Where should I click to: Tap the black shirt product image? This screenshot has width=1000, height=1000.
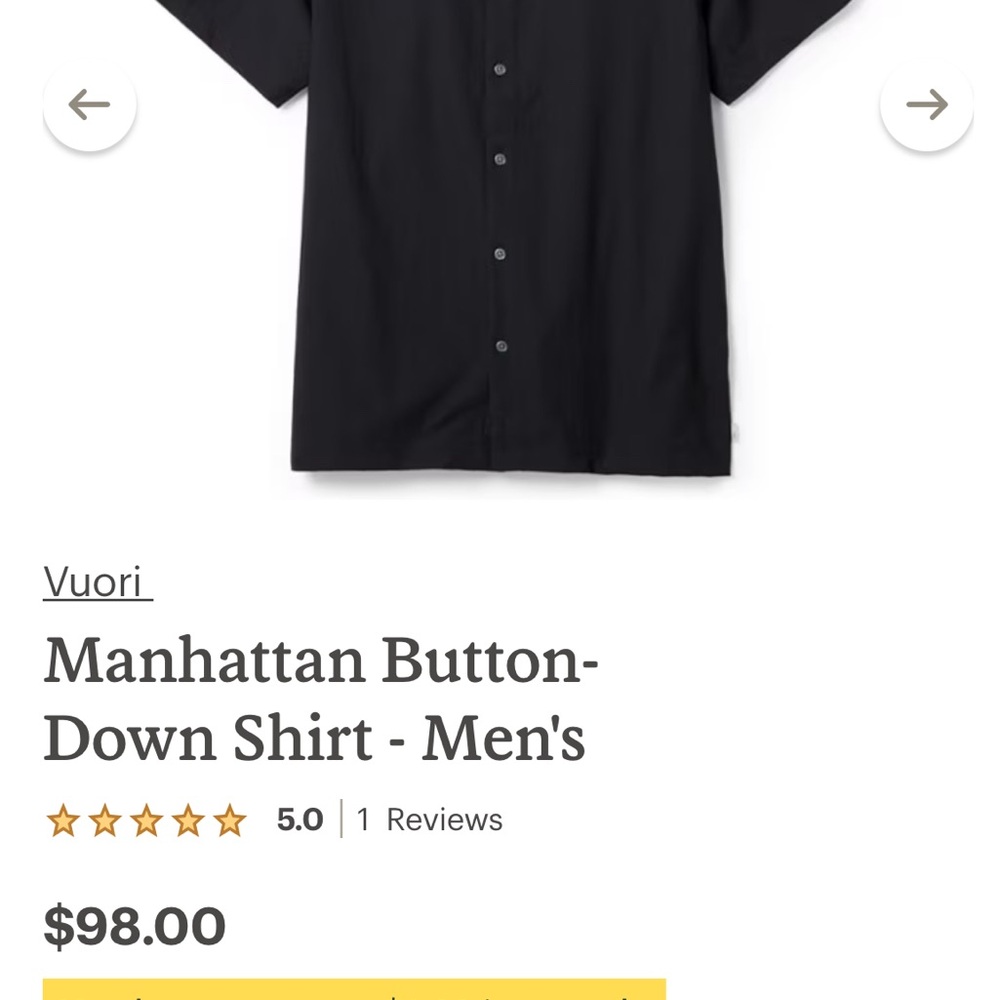(x=500, y=250)
